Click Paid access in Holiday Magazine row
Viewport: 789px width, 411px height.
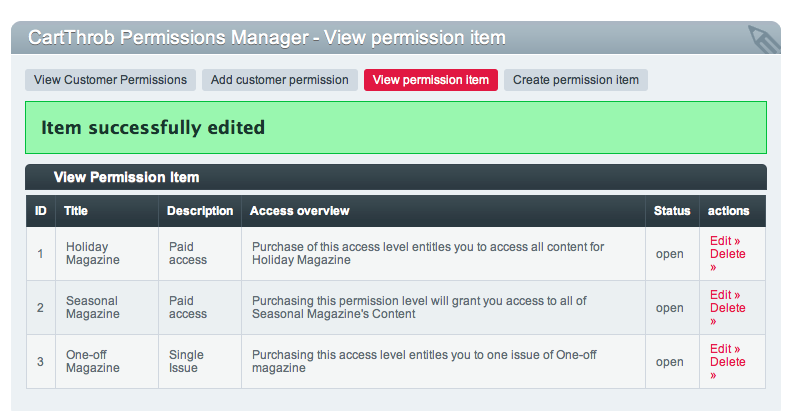(200, 254)
